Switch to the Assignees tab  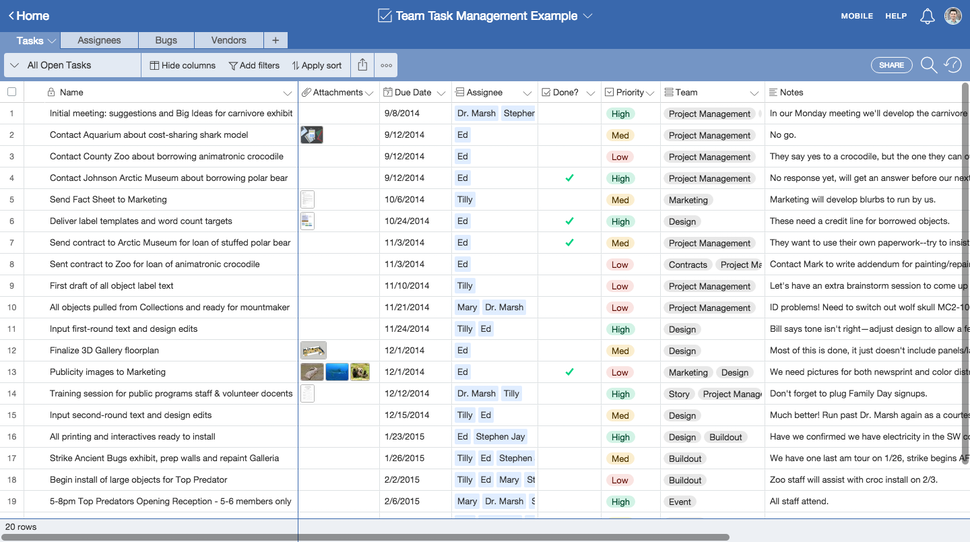(x=99, y=40)
